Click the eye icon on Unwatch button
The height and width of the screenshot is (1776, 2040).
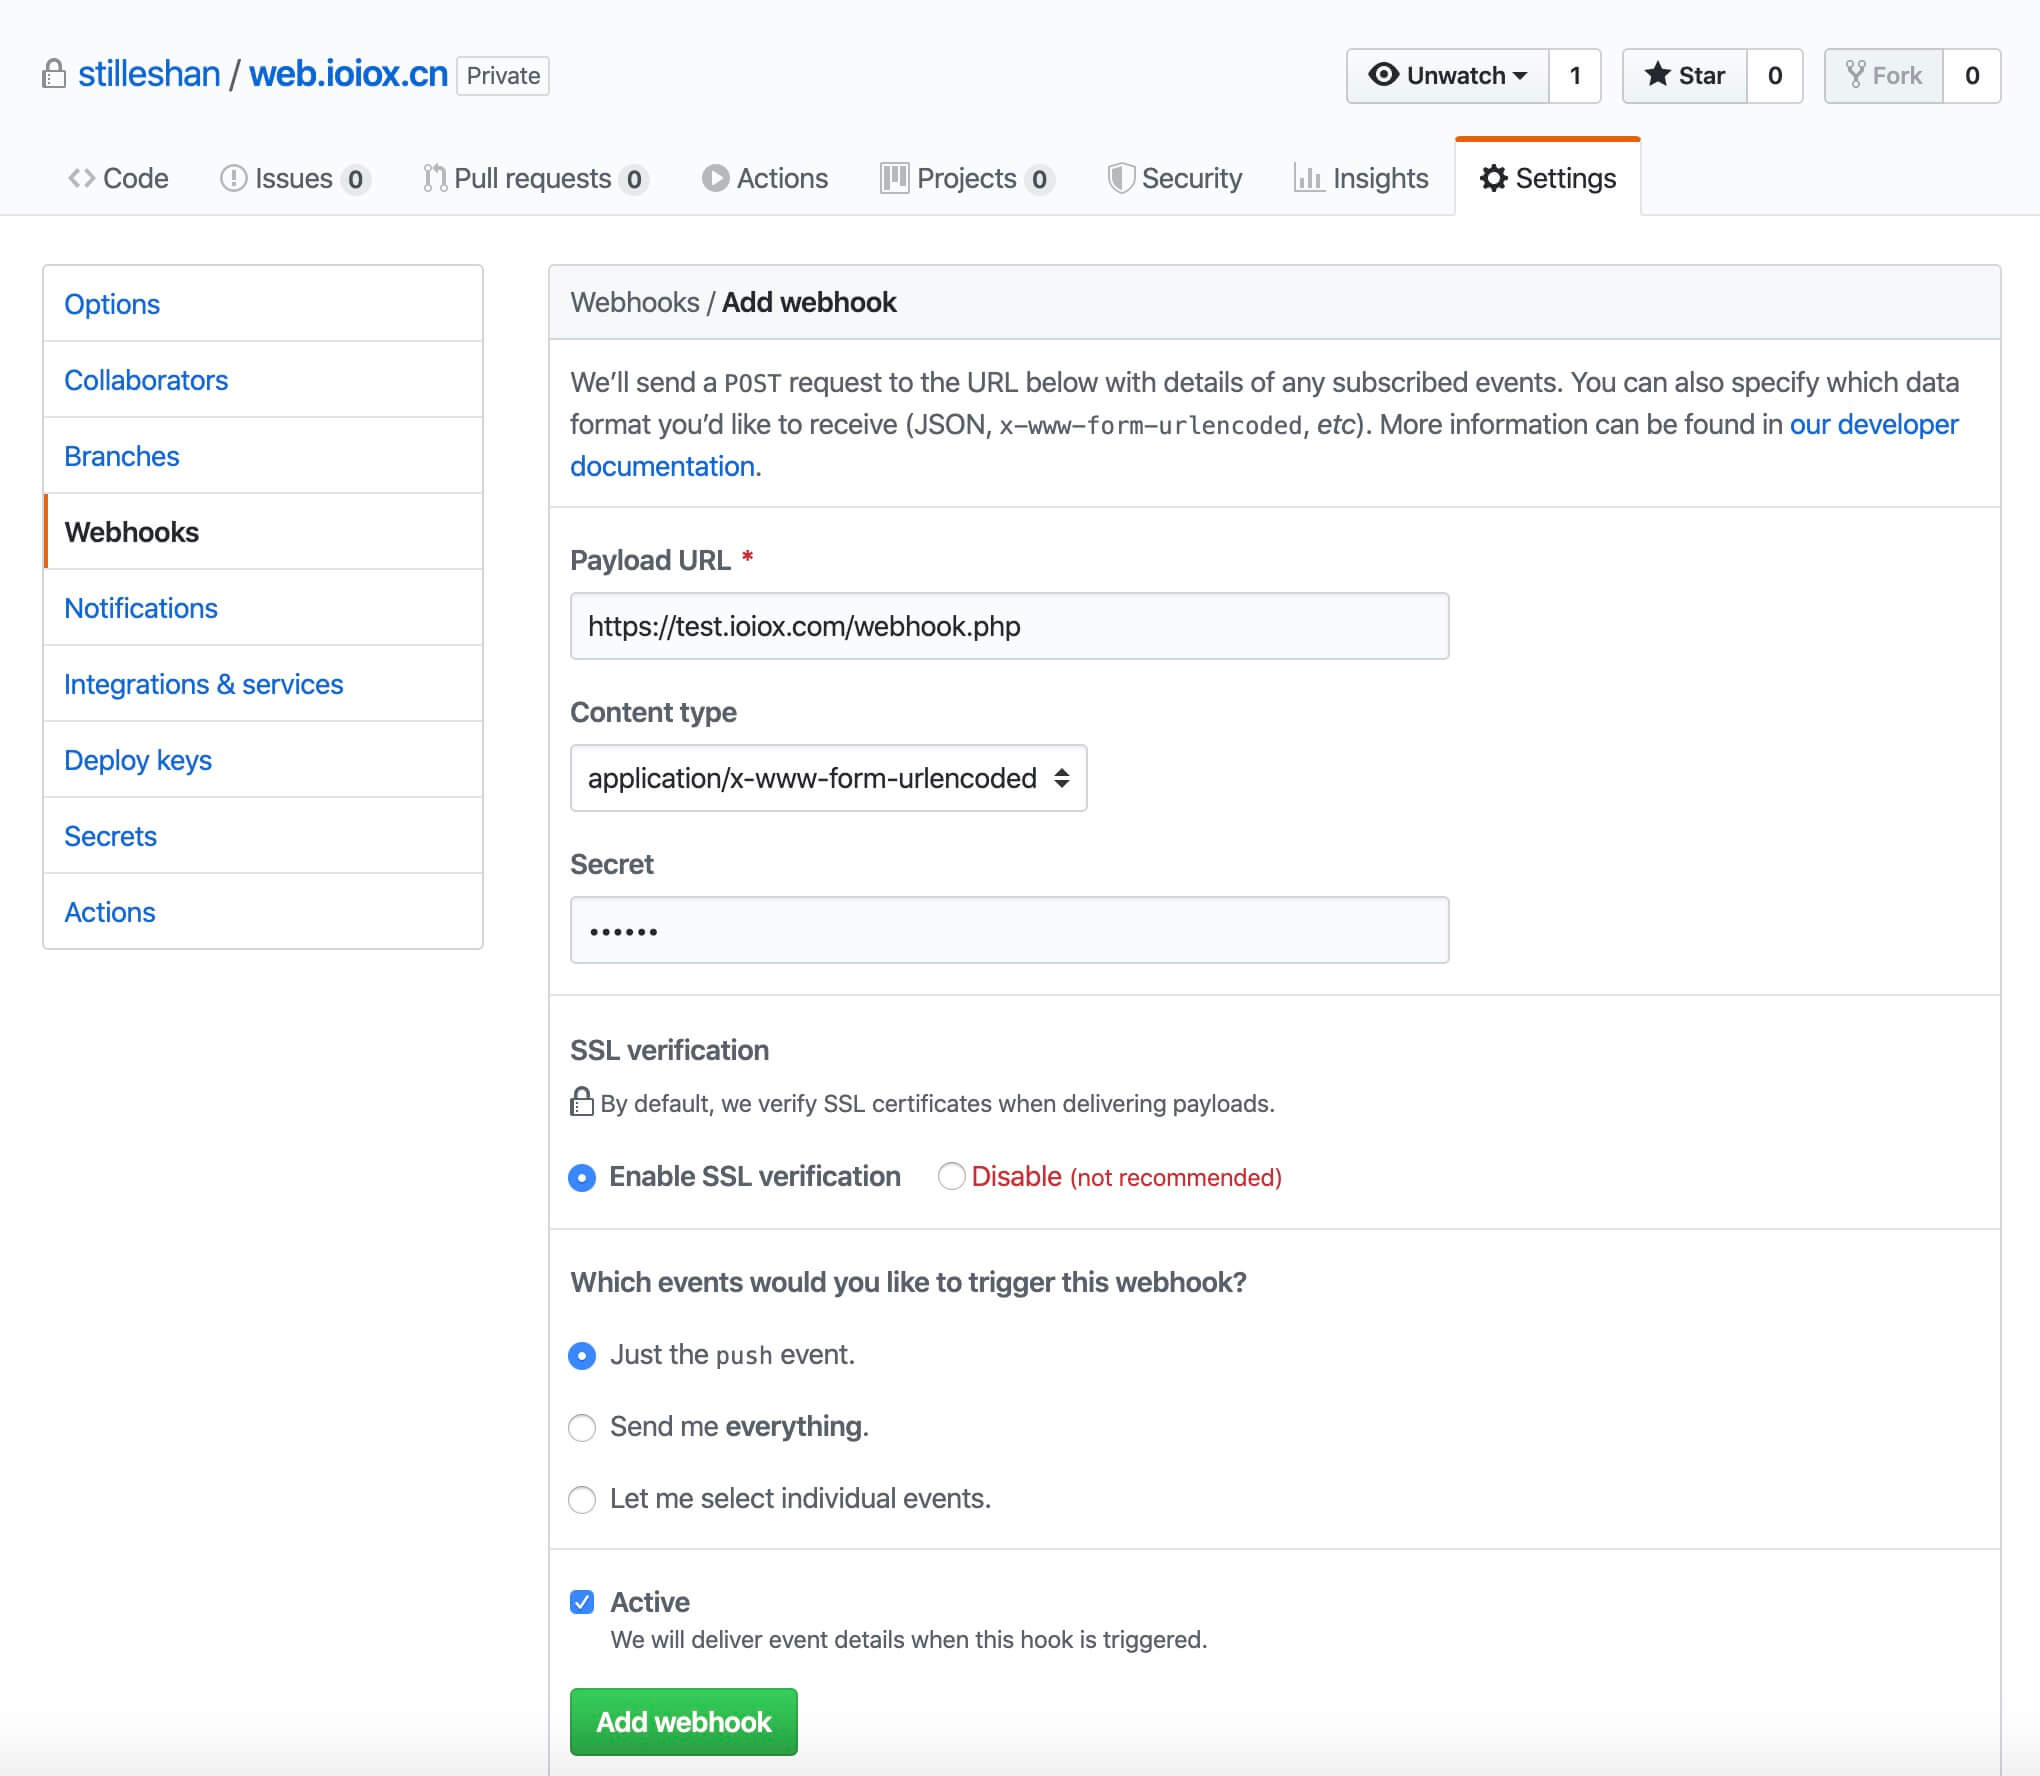1383,75
